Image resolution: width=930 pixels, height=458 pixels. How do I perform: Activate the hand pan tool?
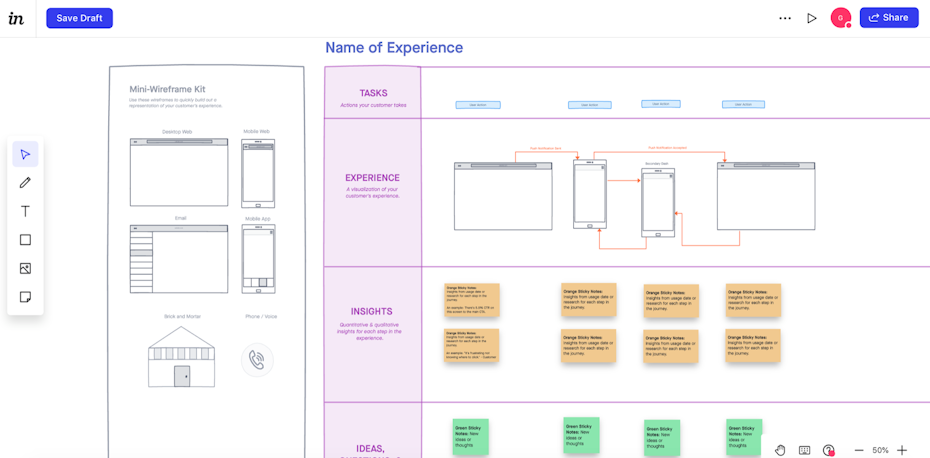click(780, 450)
